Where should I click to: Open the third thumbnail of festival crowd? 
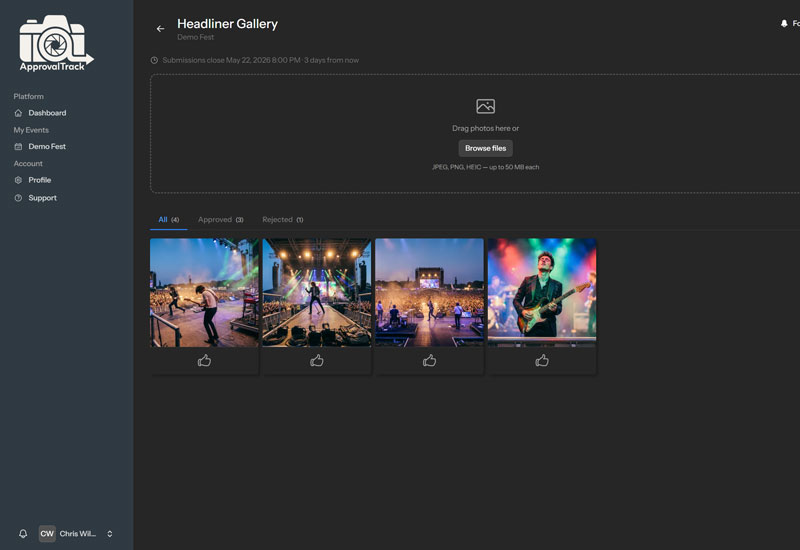(430, 292)
